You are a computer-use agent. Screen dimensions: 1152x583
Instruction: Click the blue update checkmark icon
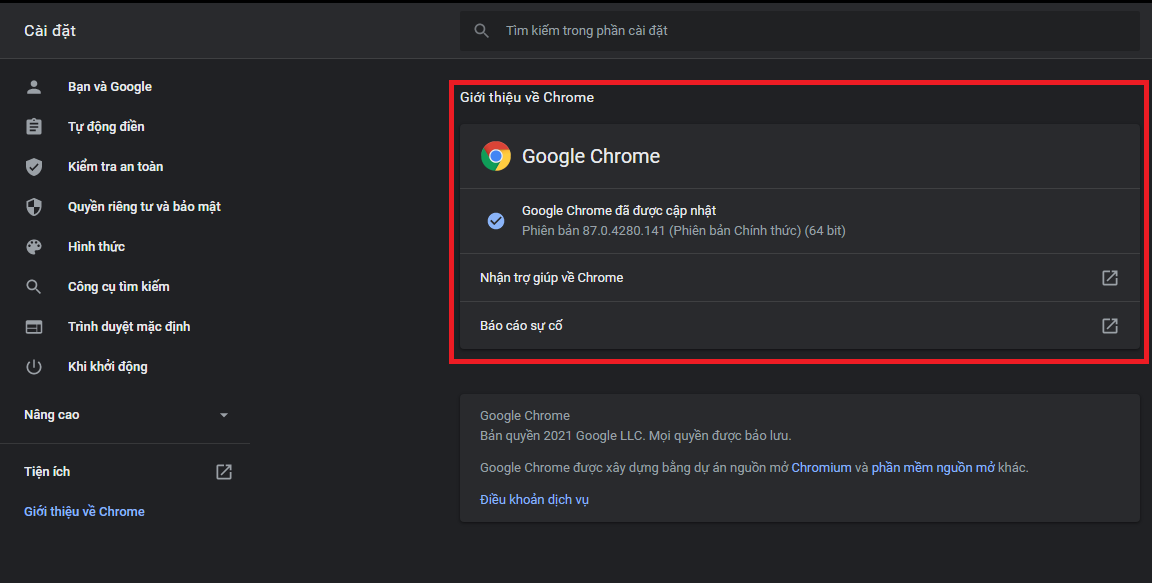click(x=496, y=220)
